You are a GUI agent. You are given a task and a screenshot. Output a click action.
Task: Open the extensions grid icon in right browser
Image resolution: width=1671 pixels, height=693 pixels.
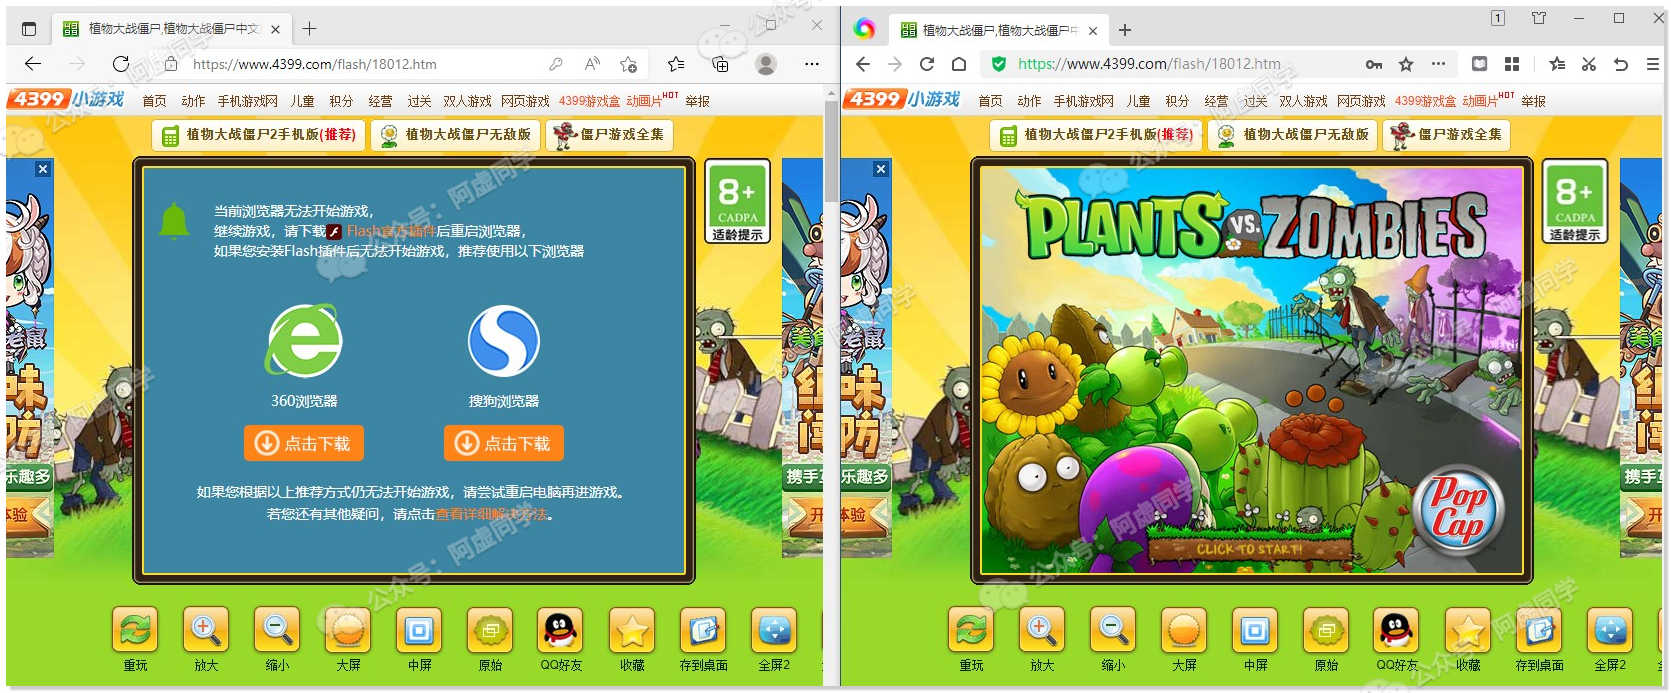(x=1512, y=64)
